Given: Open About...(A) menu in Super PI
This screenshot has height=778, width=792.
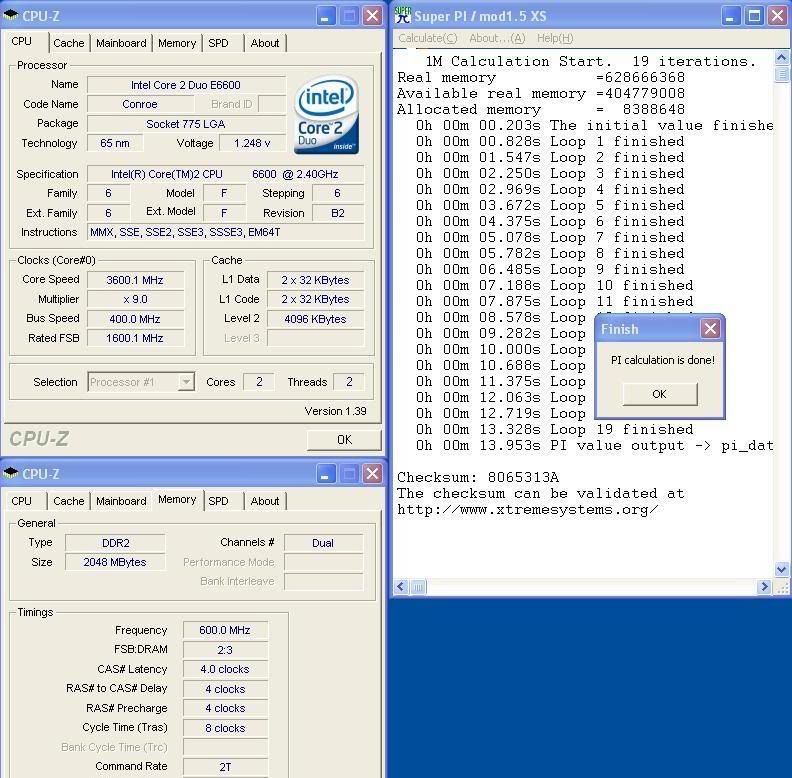Looking at the screenshot, I should point(497,38).
